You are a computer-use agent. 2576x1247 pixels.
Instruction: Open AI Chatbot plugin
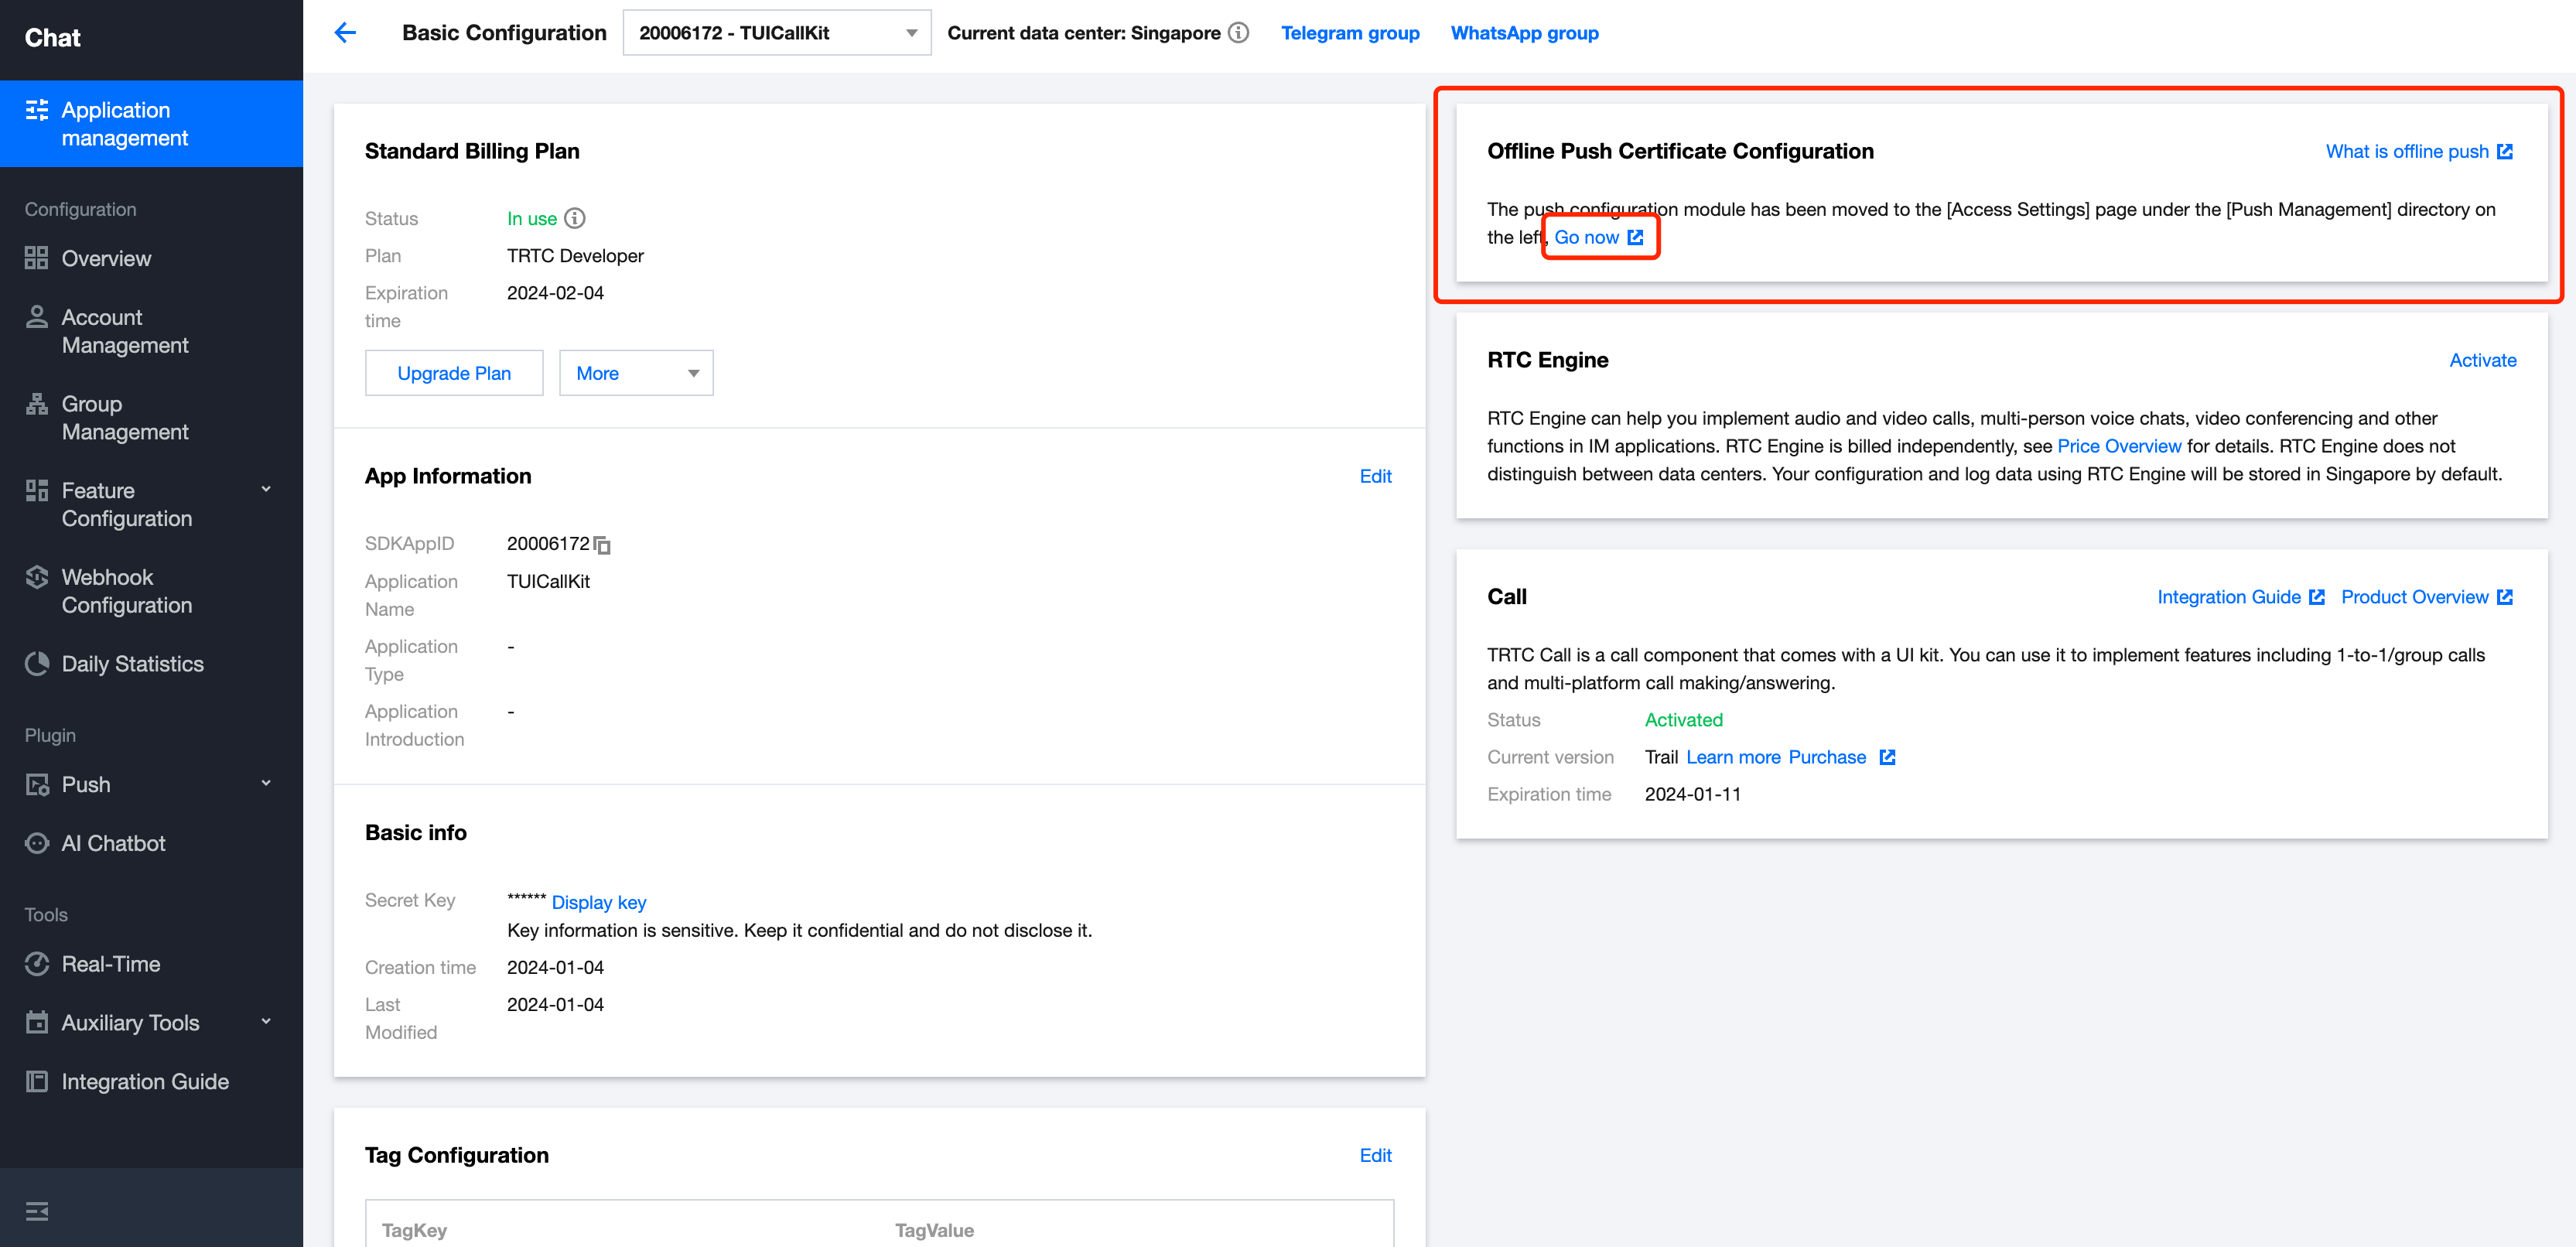pyautogui.click(x=113, y=843)
